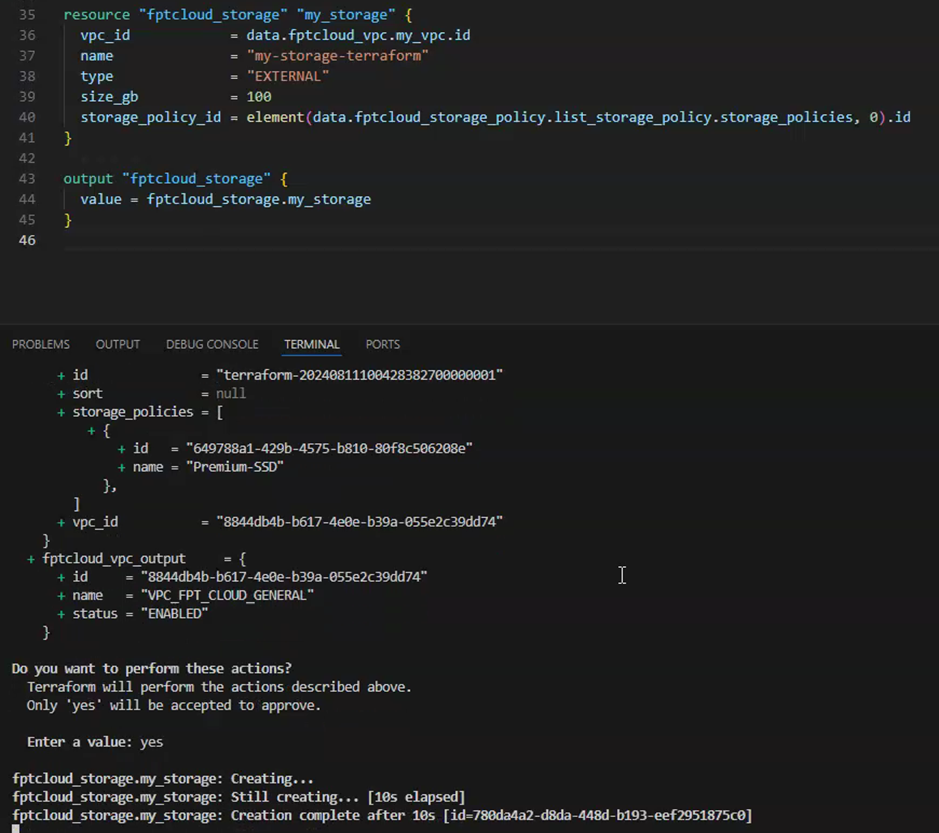This screenshot has height=833, width=939.
Task: Click the "my-storage-terraform" name string
Action: coord(337,56)
